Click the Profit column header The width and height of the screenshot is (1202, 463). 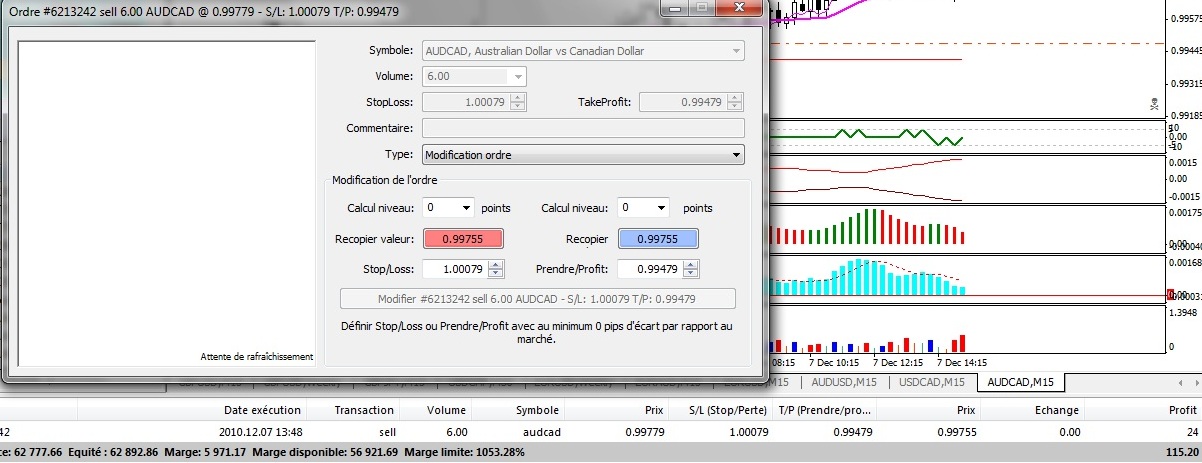[1181, 410]
